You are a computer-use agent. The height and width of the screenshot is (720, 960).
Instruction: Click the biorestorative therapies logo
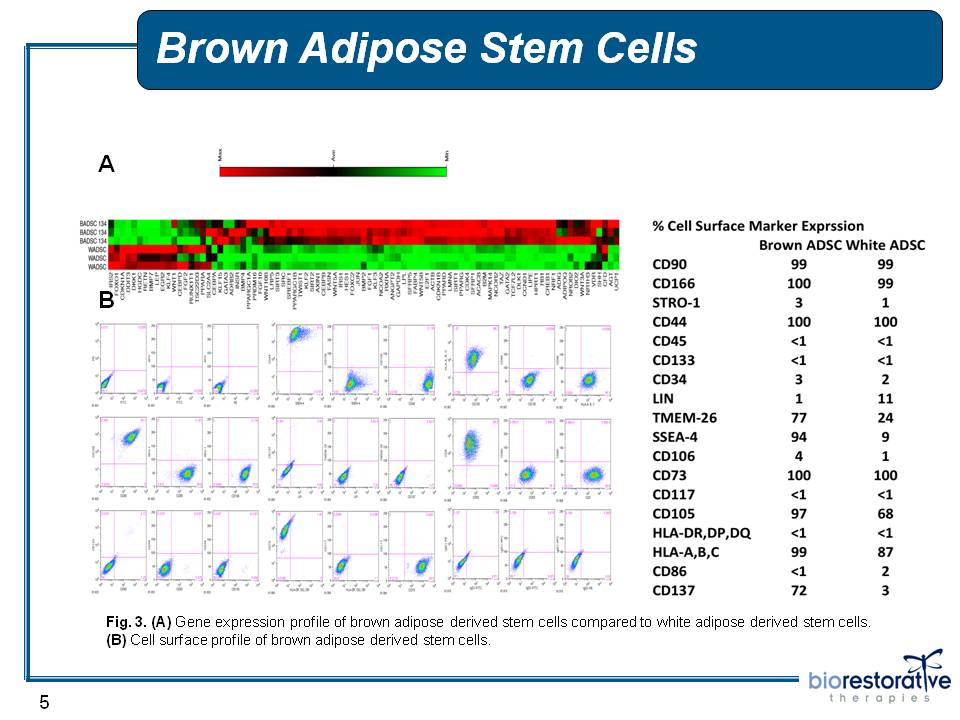880,676
